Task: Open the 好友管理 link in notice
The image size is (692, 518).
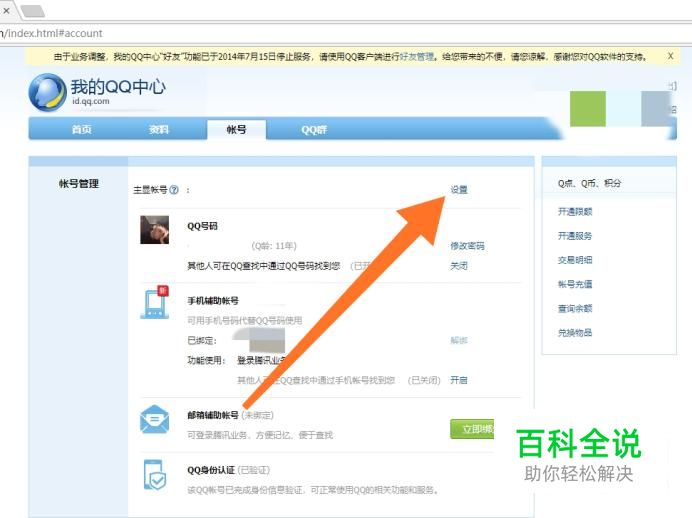Action: [x=417, y=56]
